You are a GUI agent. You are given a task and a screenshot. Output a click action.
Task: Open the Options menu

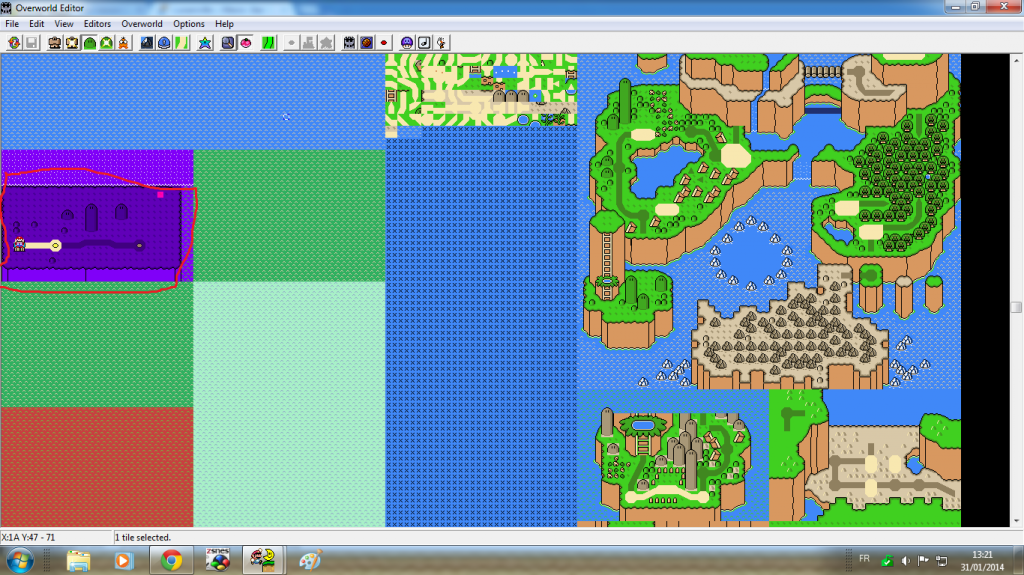tap(189, 24)
